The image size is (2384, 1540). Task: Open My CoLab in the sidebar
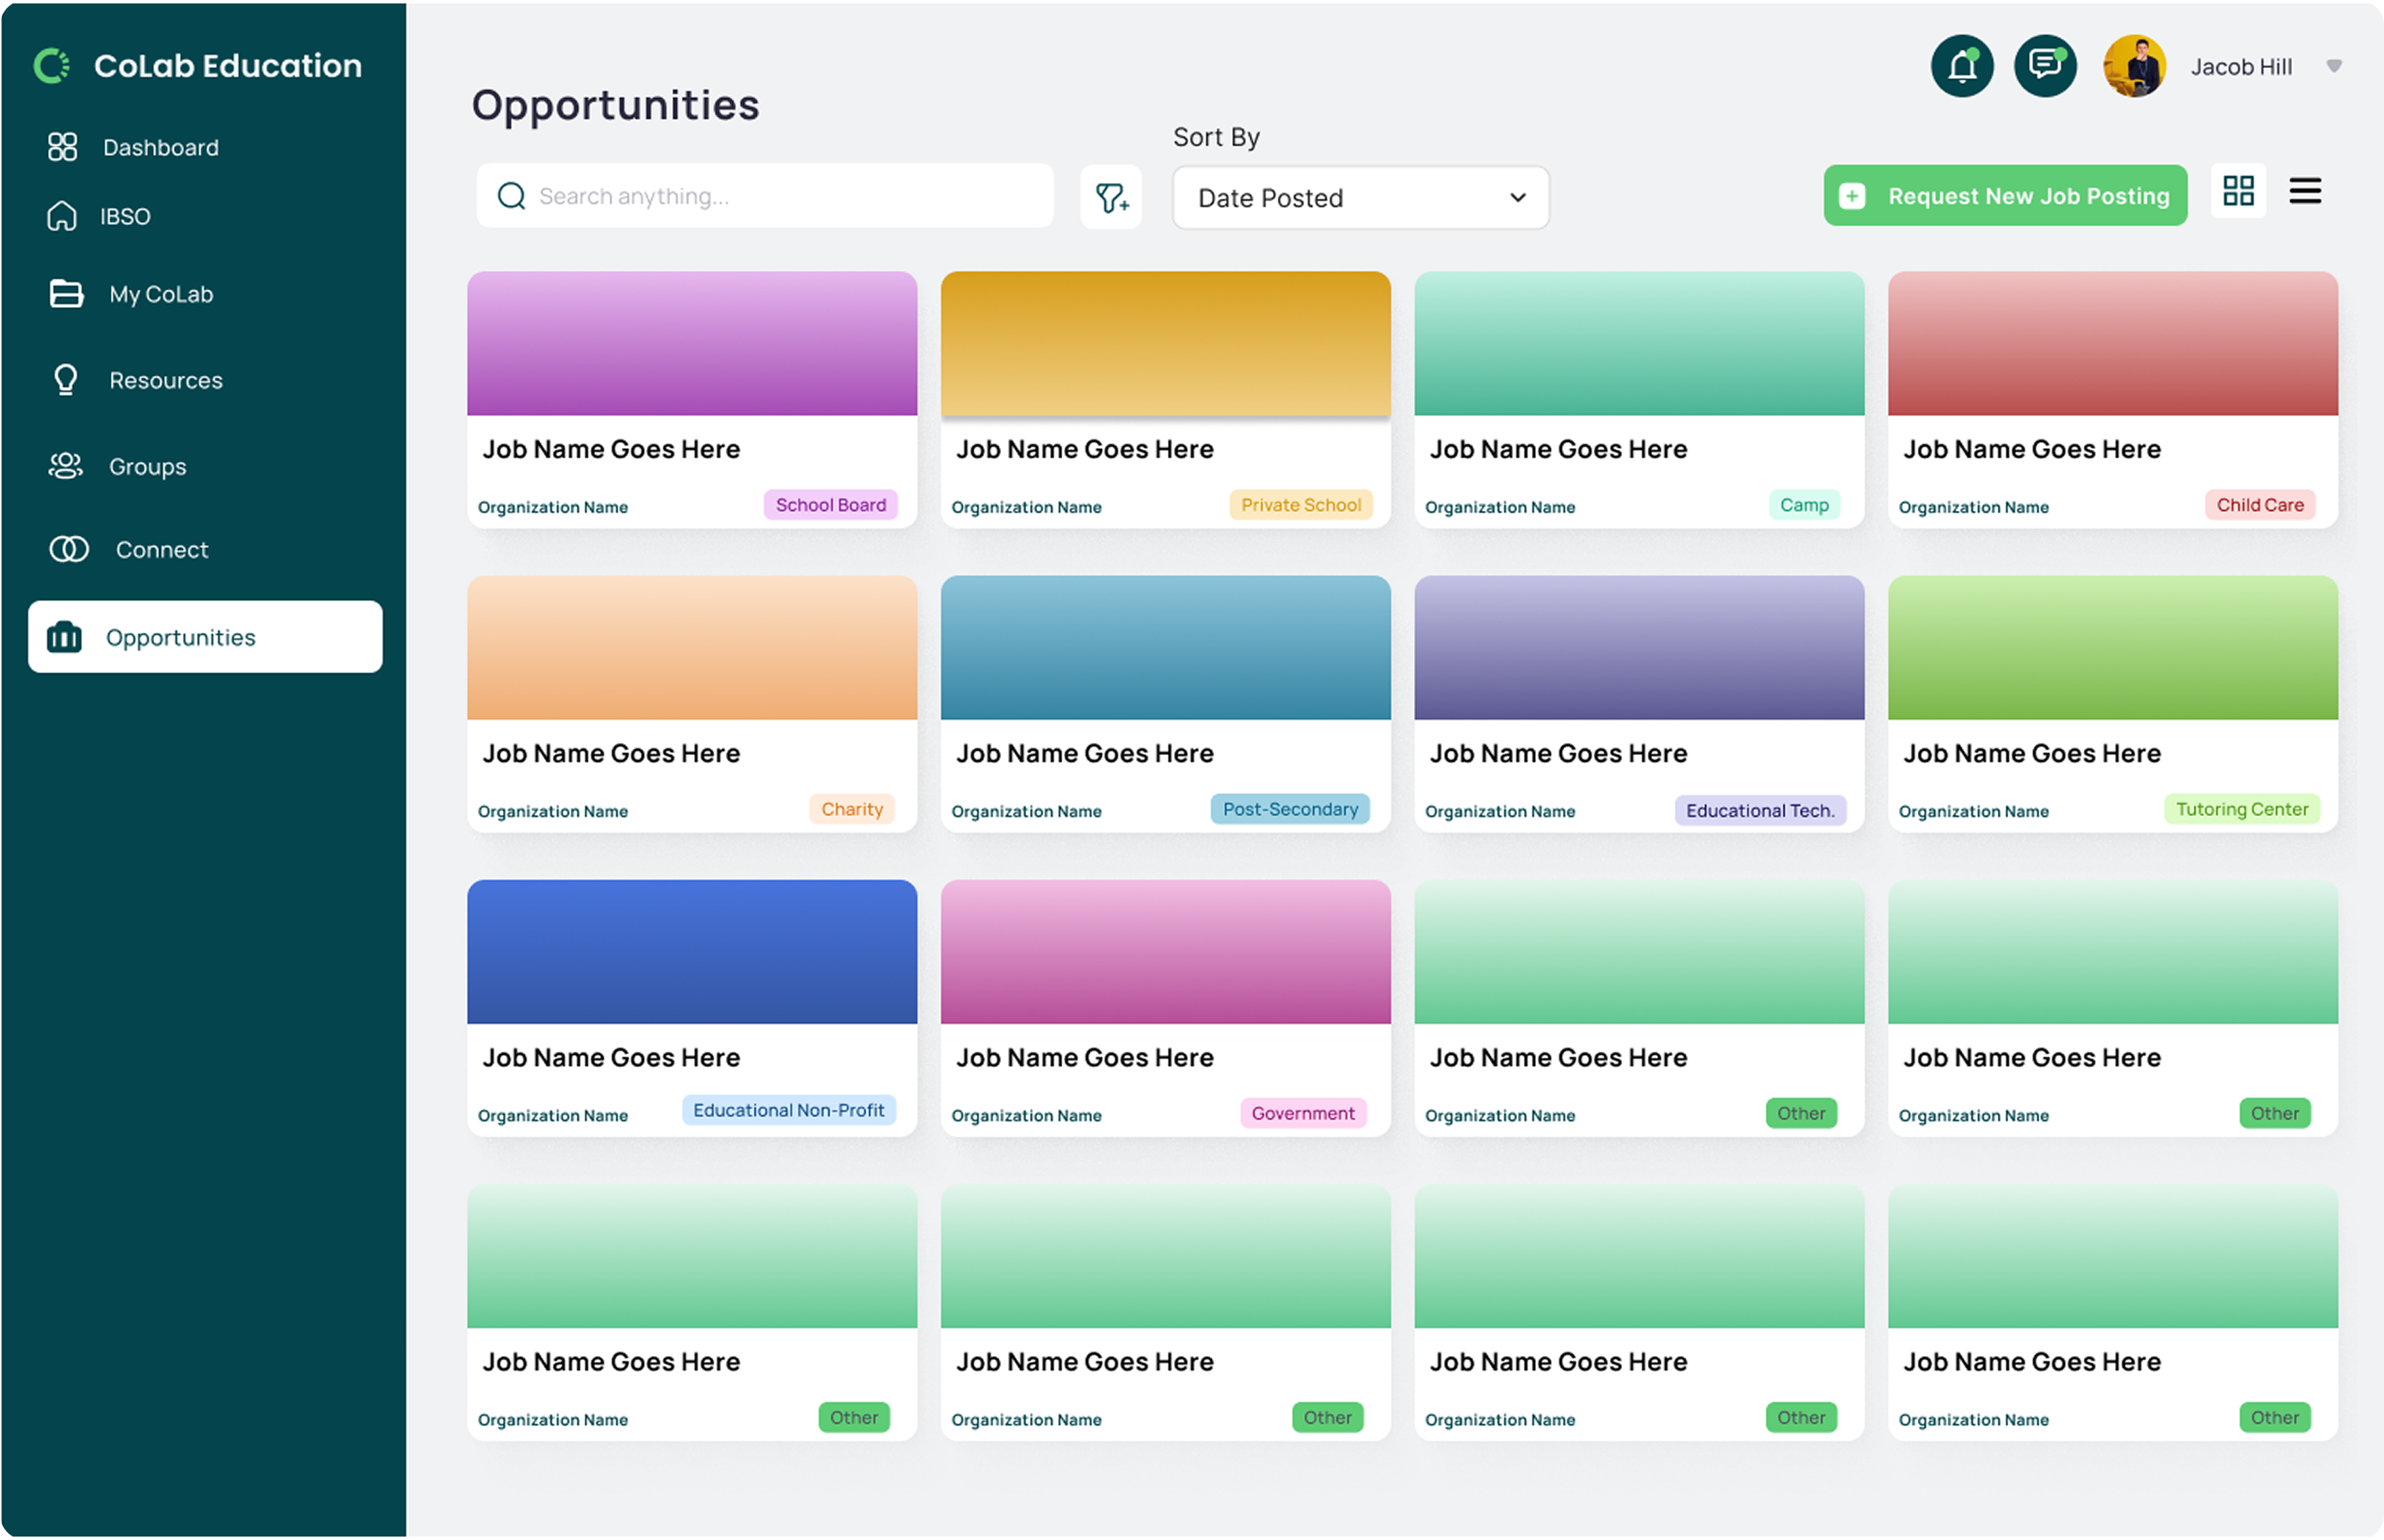click(x=161, y=294)
